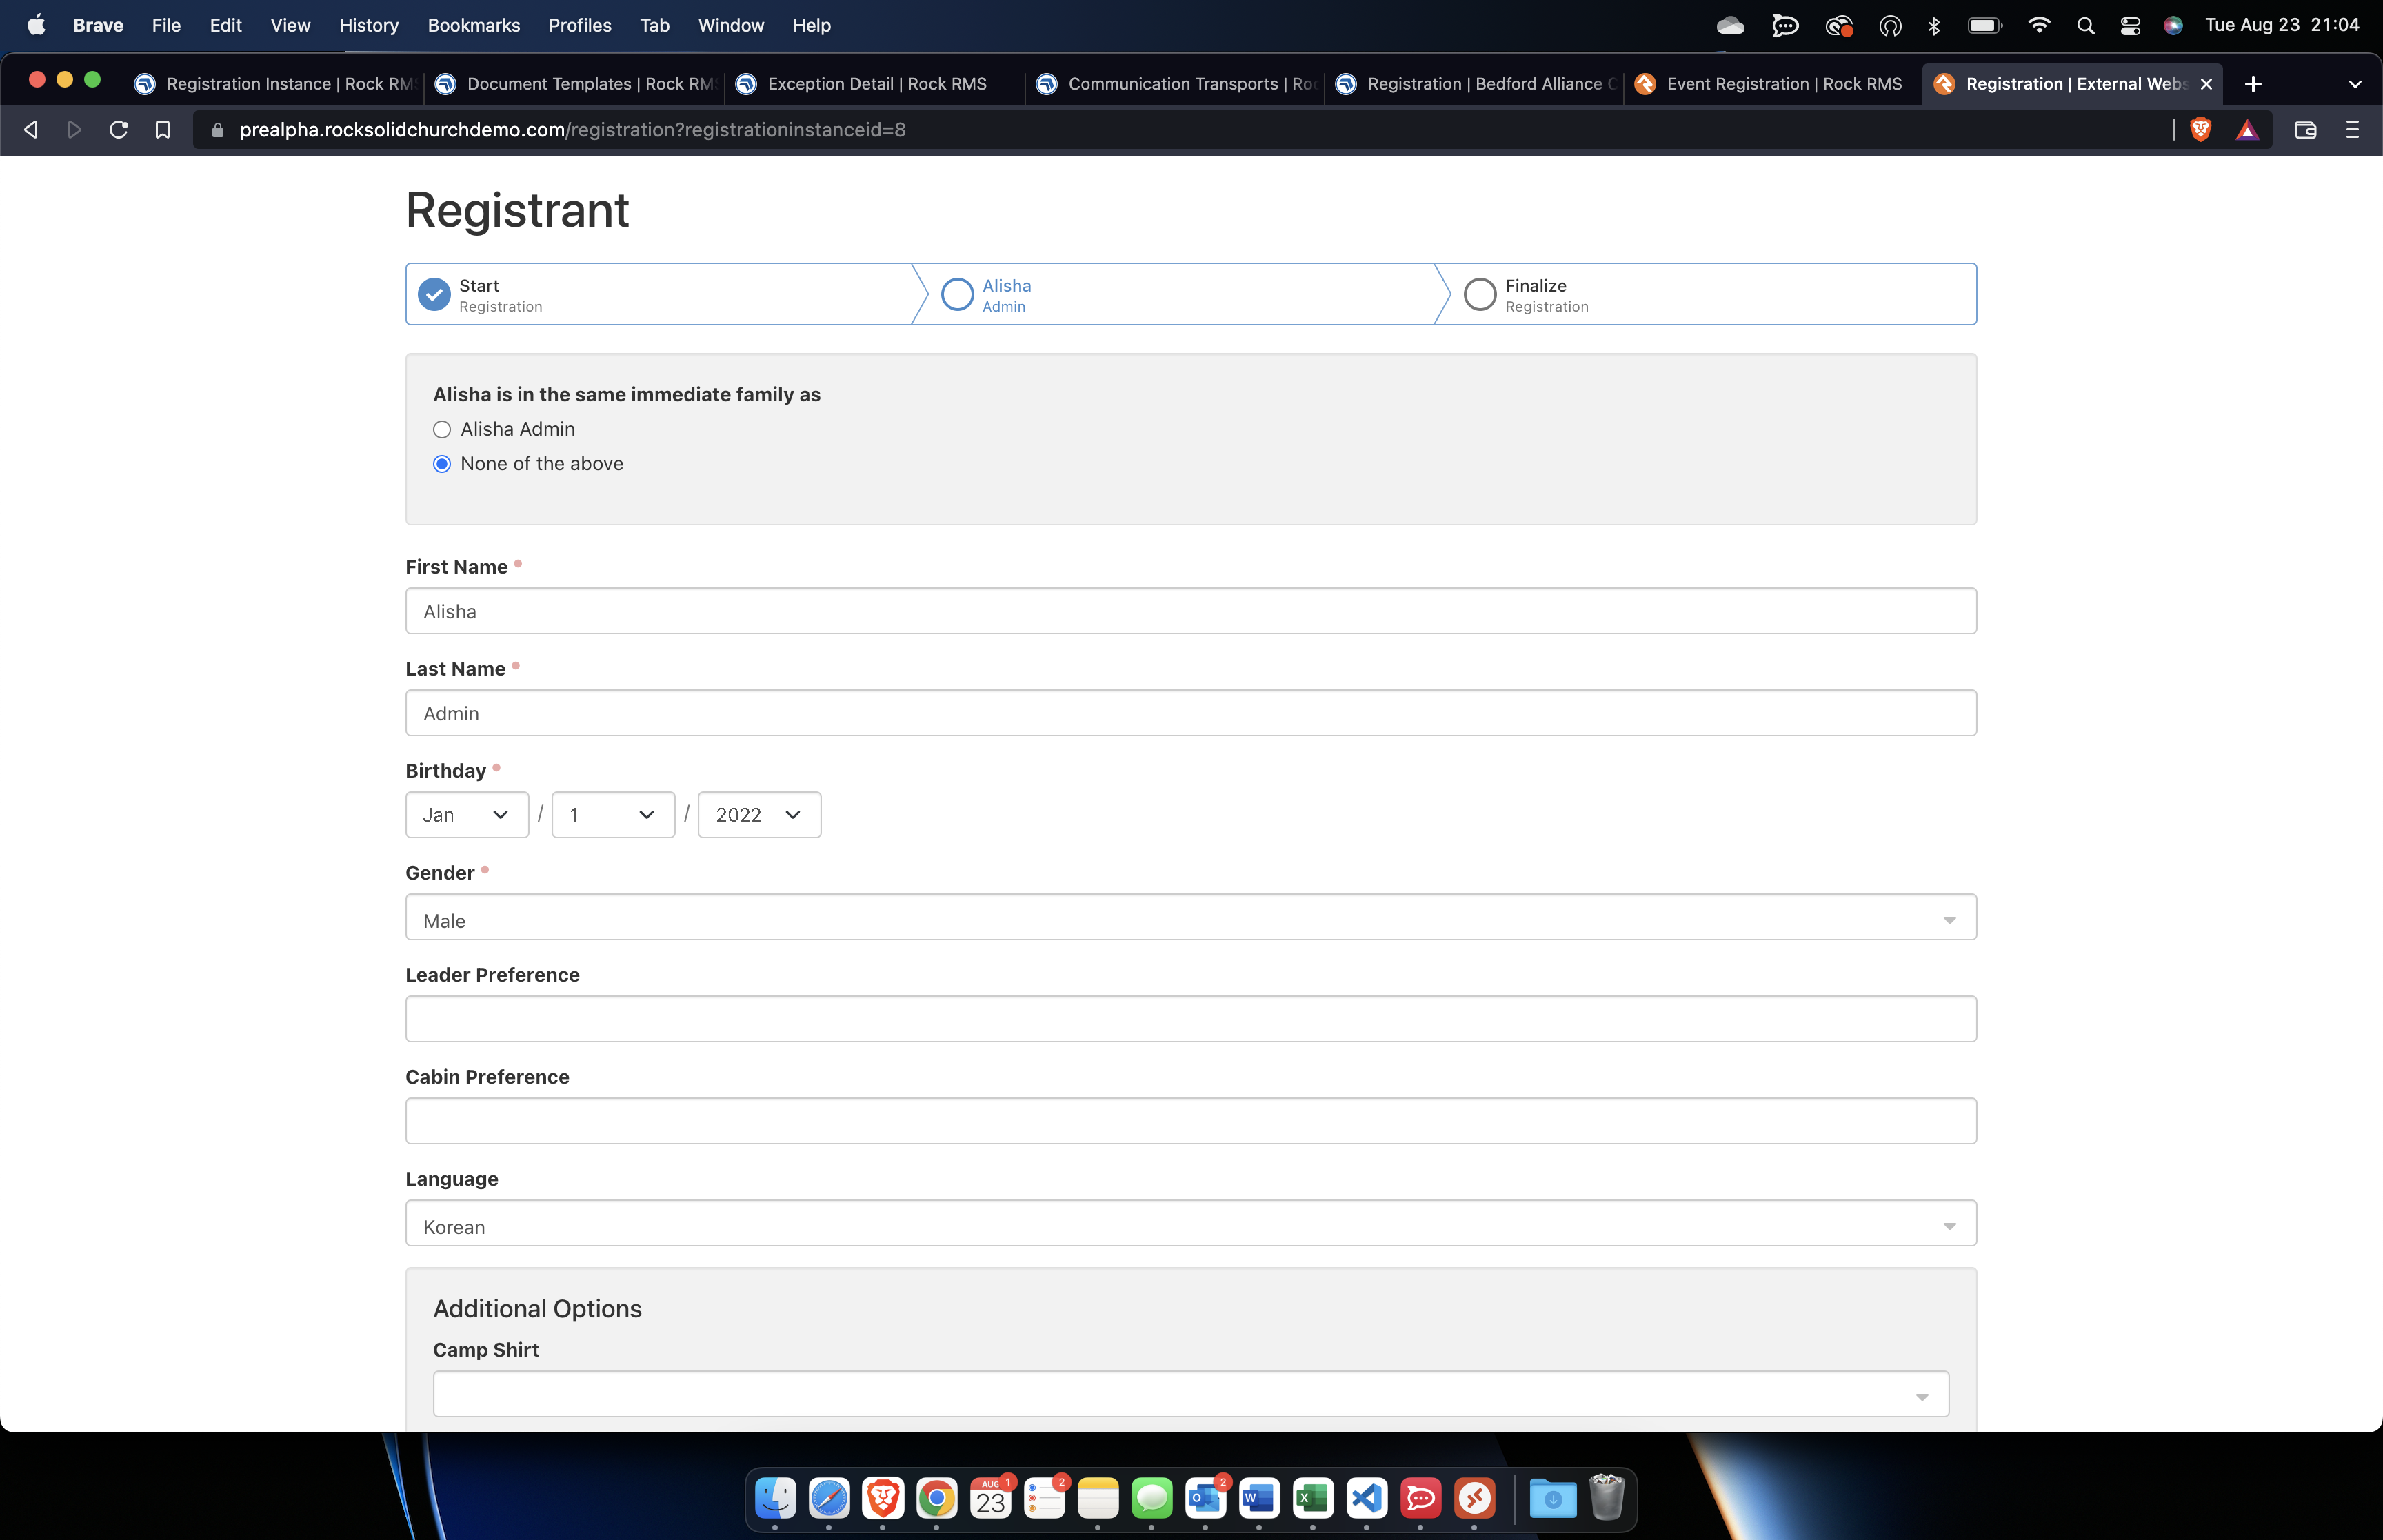Go back using browser back arrow

point(31,130)
